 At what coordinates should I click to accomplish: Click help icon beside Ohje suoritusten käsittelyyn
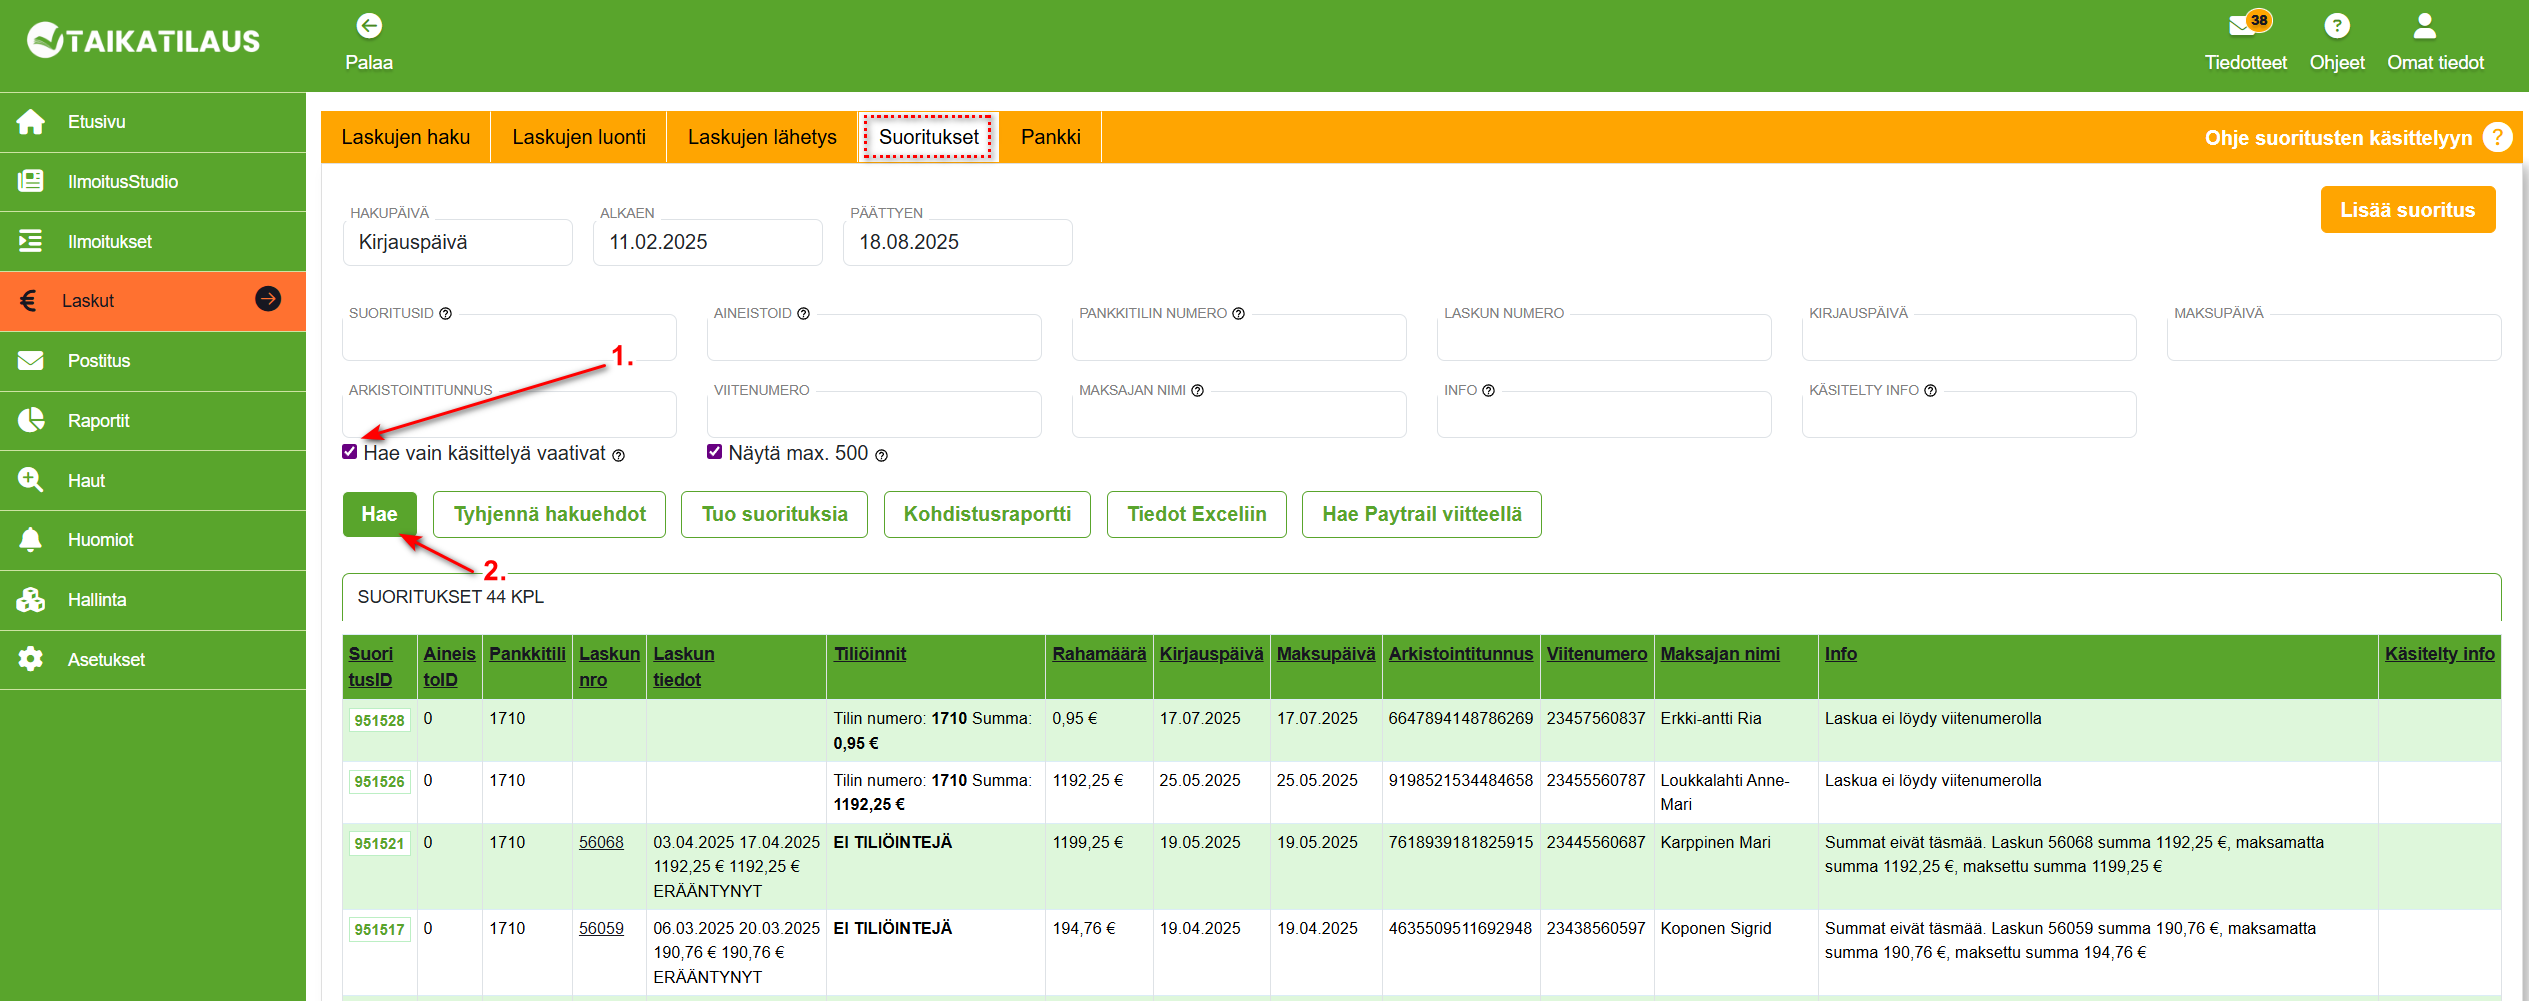[x=2497, y=137]
